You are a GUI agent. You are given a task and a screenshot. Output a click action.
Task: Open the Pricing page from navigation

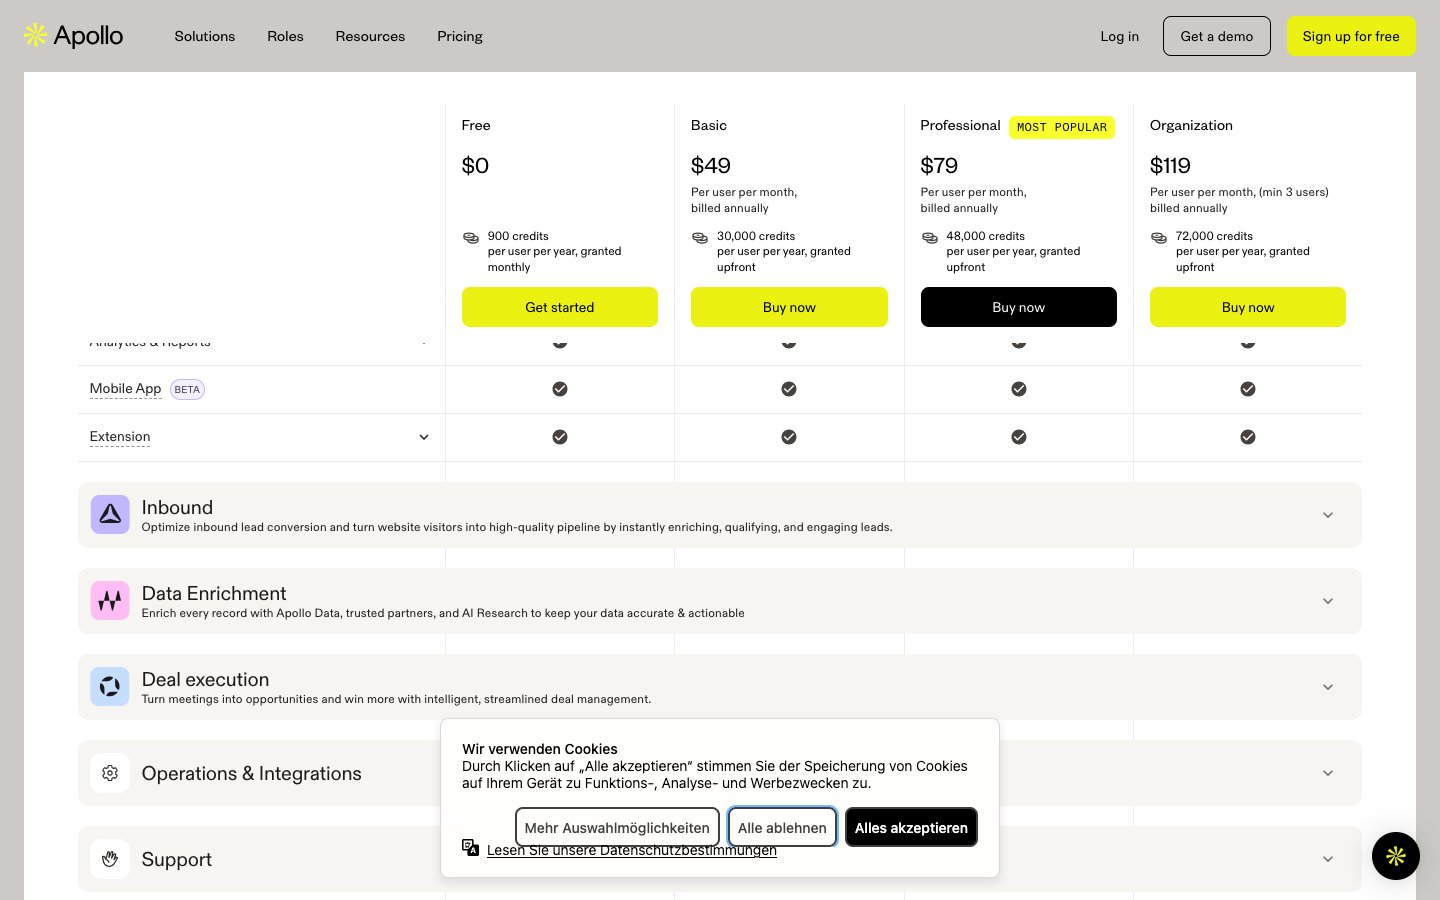[x=460, y=36]
